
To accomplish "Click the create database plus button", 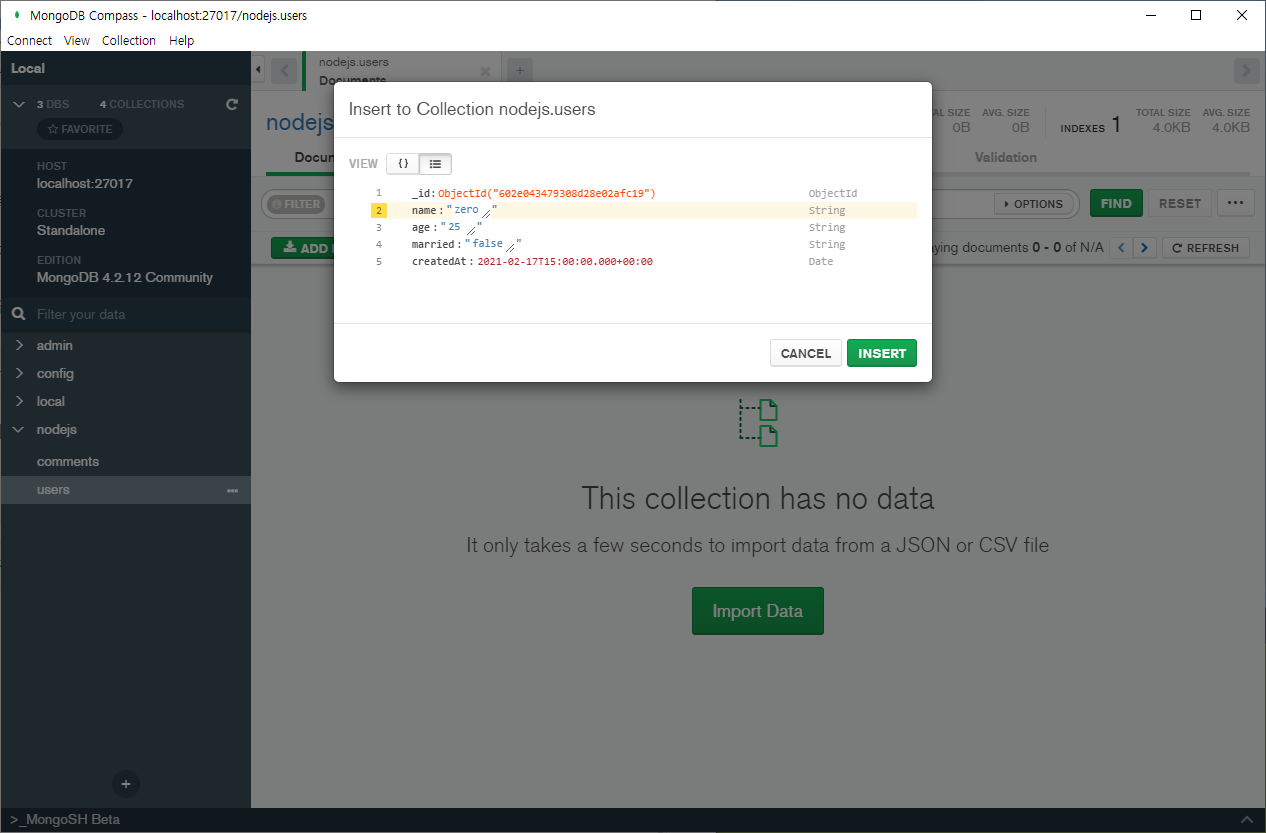I will click(x=126, y=784).
